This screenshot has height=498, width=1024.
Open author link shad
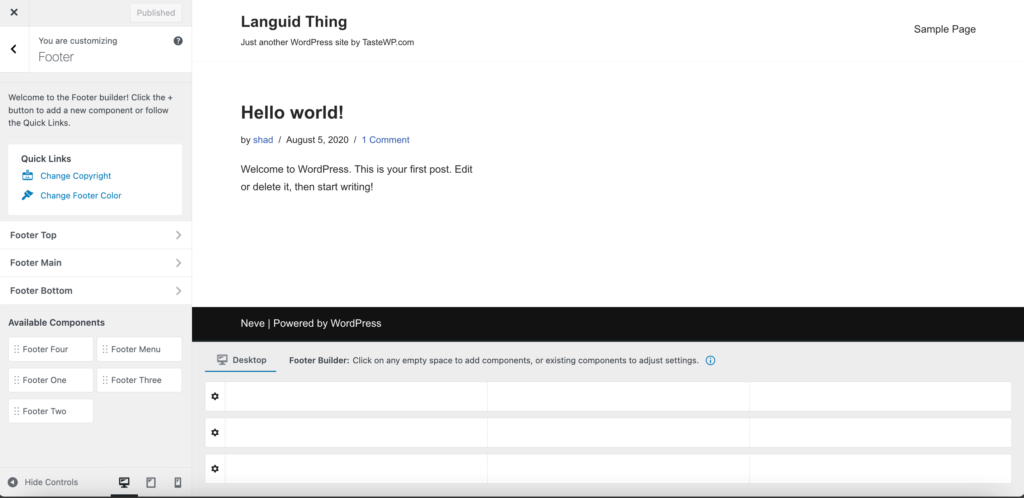tap(263, 140)
